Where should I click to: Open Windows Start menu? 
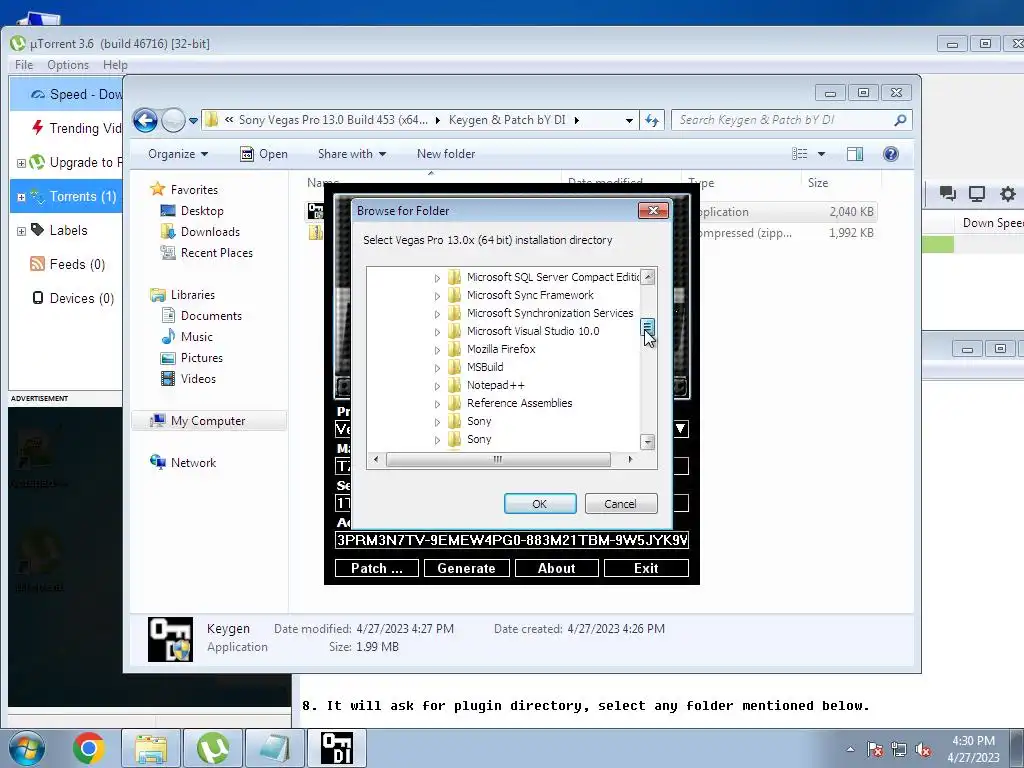[x=26, y=748]
